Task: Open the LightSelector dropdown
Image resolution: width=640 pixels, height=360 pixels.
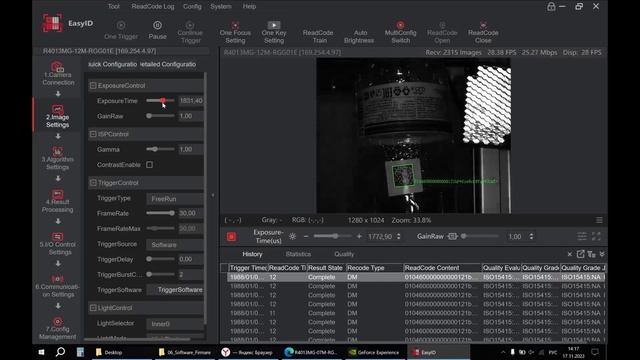Action: (x=175, y=324)
